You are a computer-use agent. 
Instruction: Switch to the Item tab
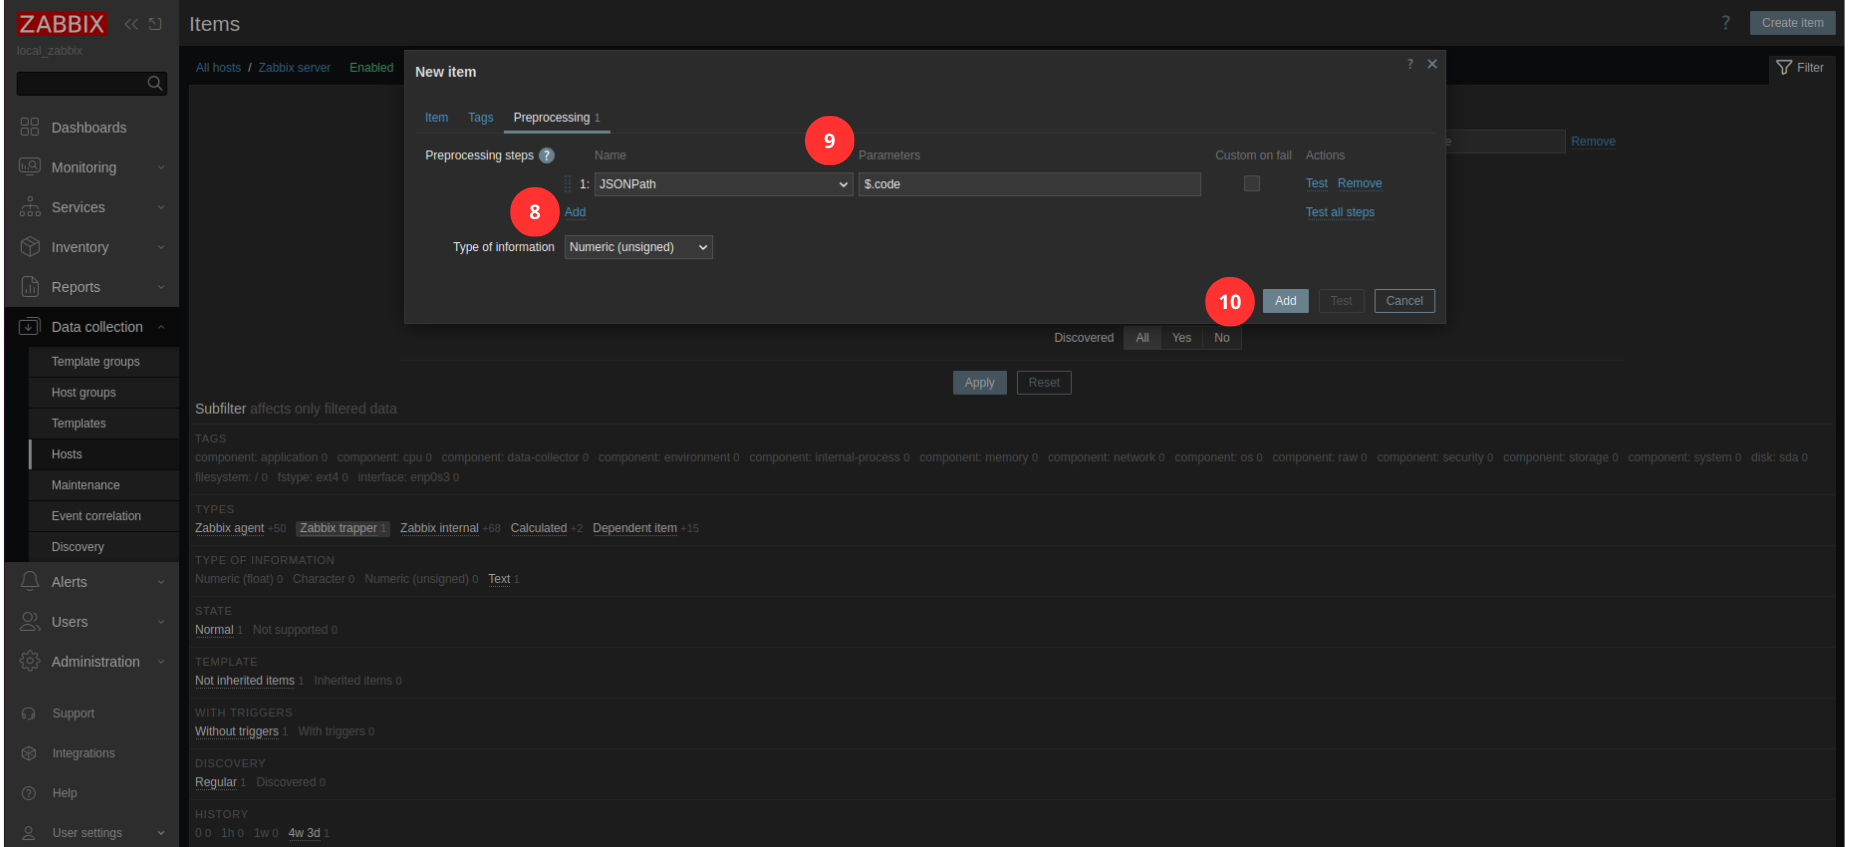coord(436,118)
